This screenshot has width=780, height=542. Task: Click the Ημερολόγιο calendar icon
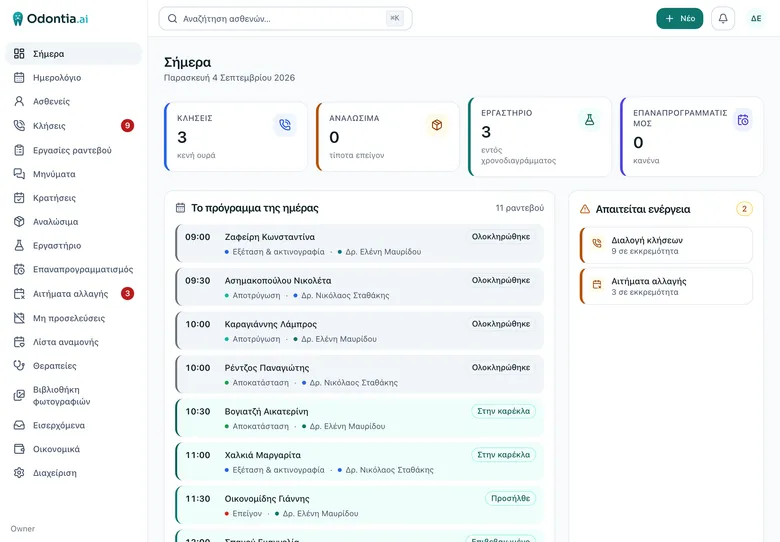(19, 78)
